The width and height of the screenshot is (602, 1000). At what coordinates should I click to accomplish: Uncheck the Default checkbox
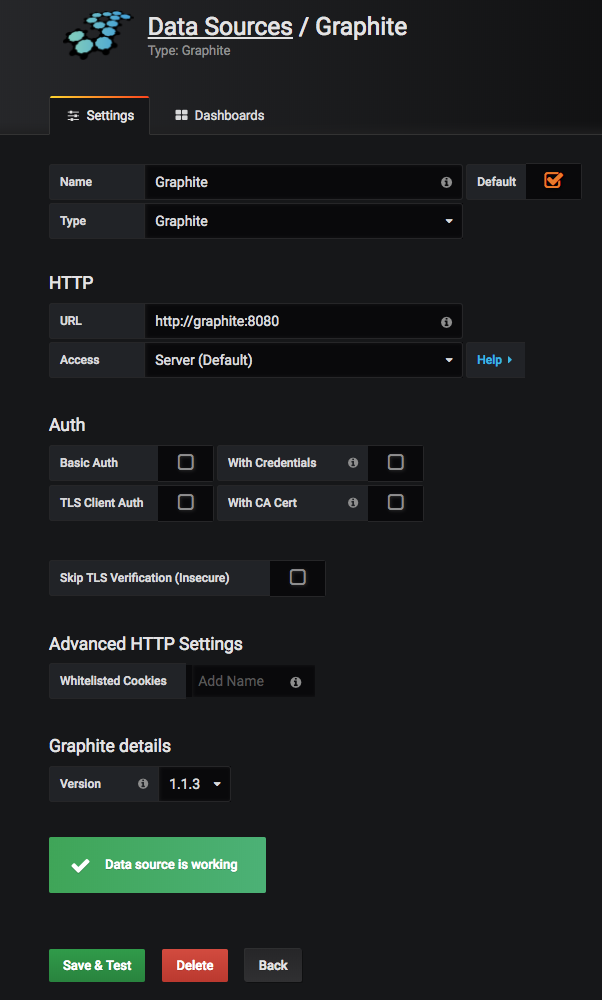click(553, 181)
